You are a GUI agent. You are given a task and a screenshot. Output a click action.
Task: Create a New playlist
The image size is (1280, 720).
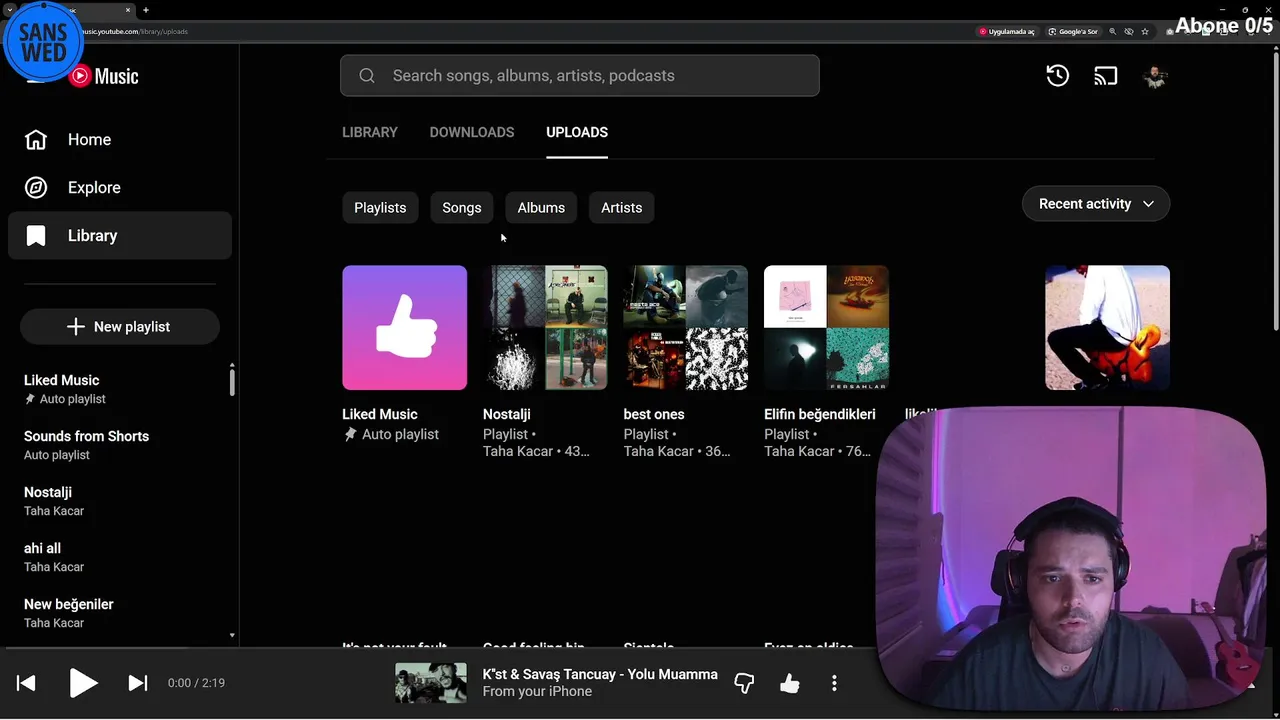120,327
